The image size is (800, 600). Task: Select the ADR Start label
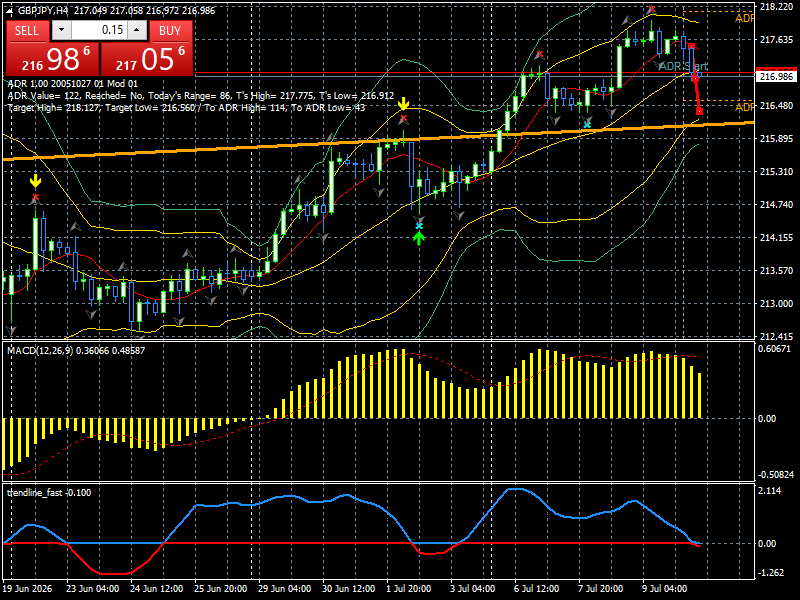click(x=683, y=66)
